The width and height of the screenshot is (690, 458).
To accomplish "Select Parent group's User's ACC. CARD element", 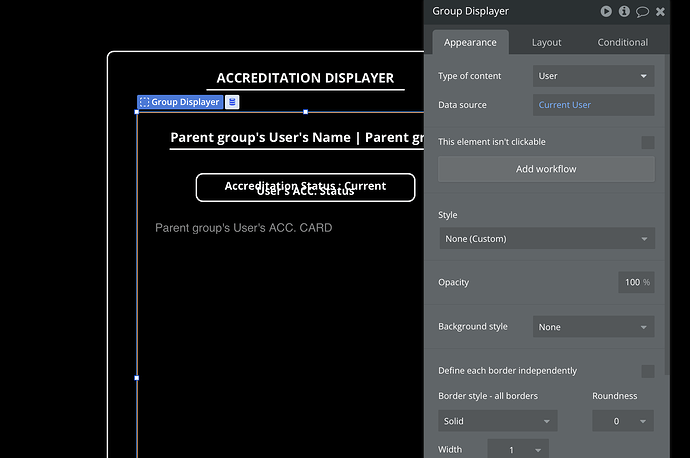I will (x=243, y=228).
